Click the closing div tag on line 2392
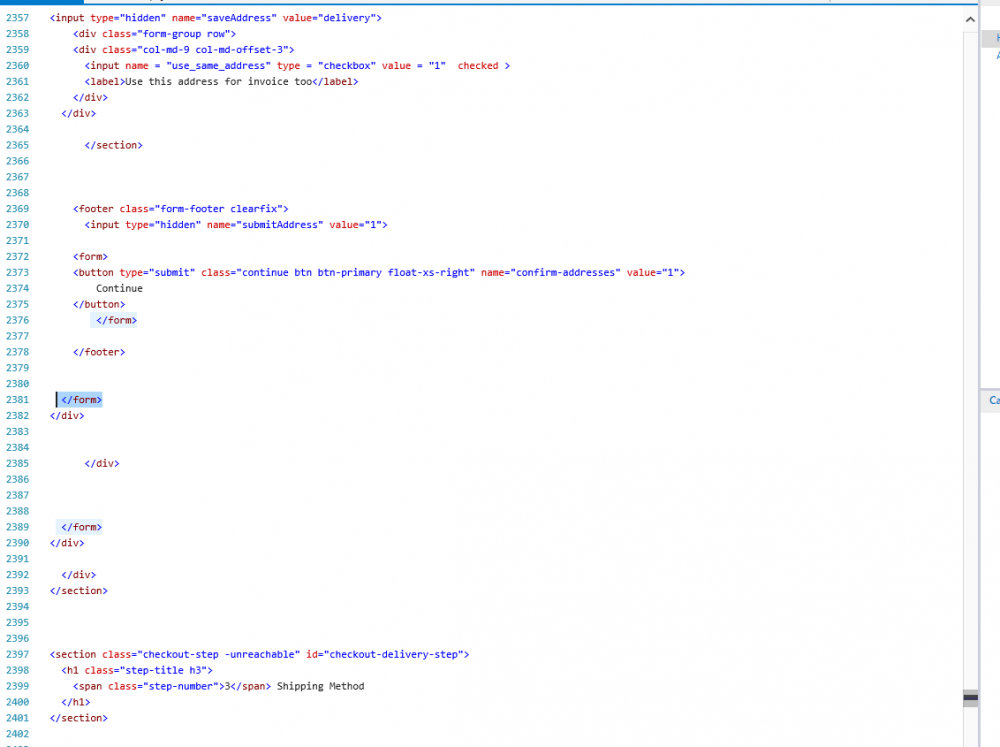1000x747 pixels. coord(78,575)
